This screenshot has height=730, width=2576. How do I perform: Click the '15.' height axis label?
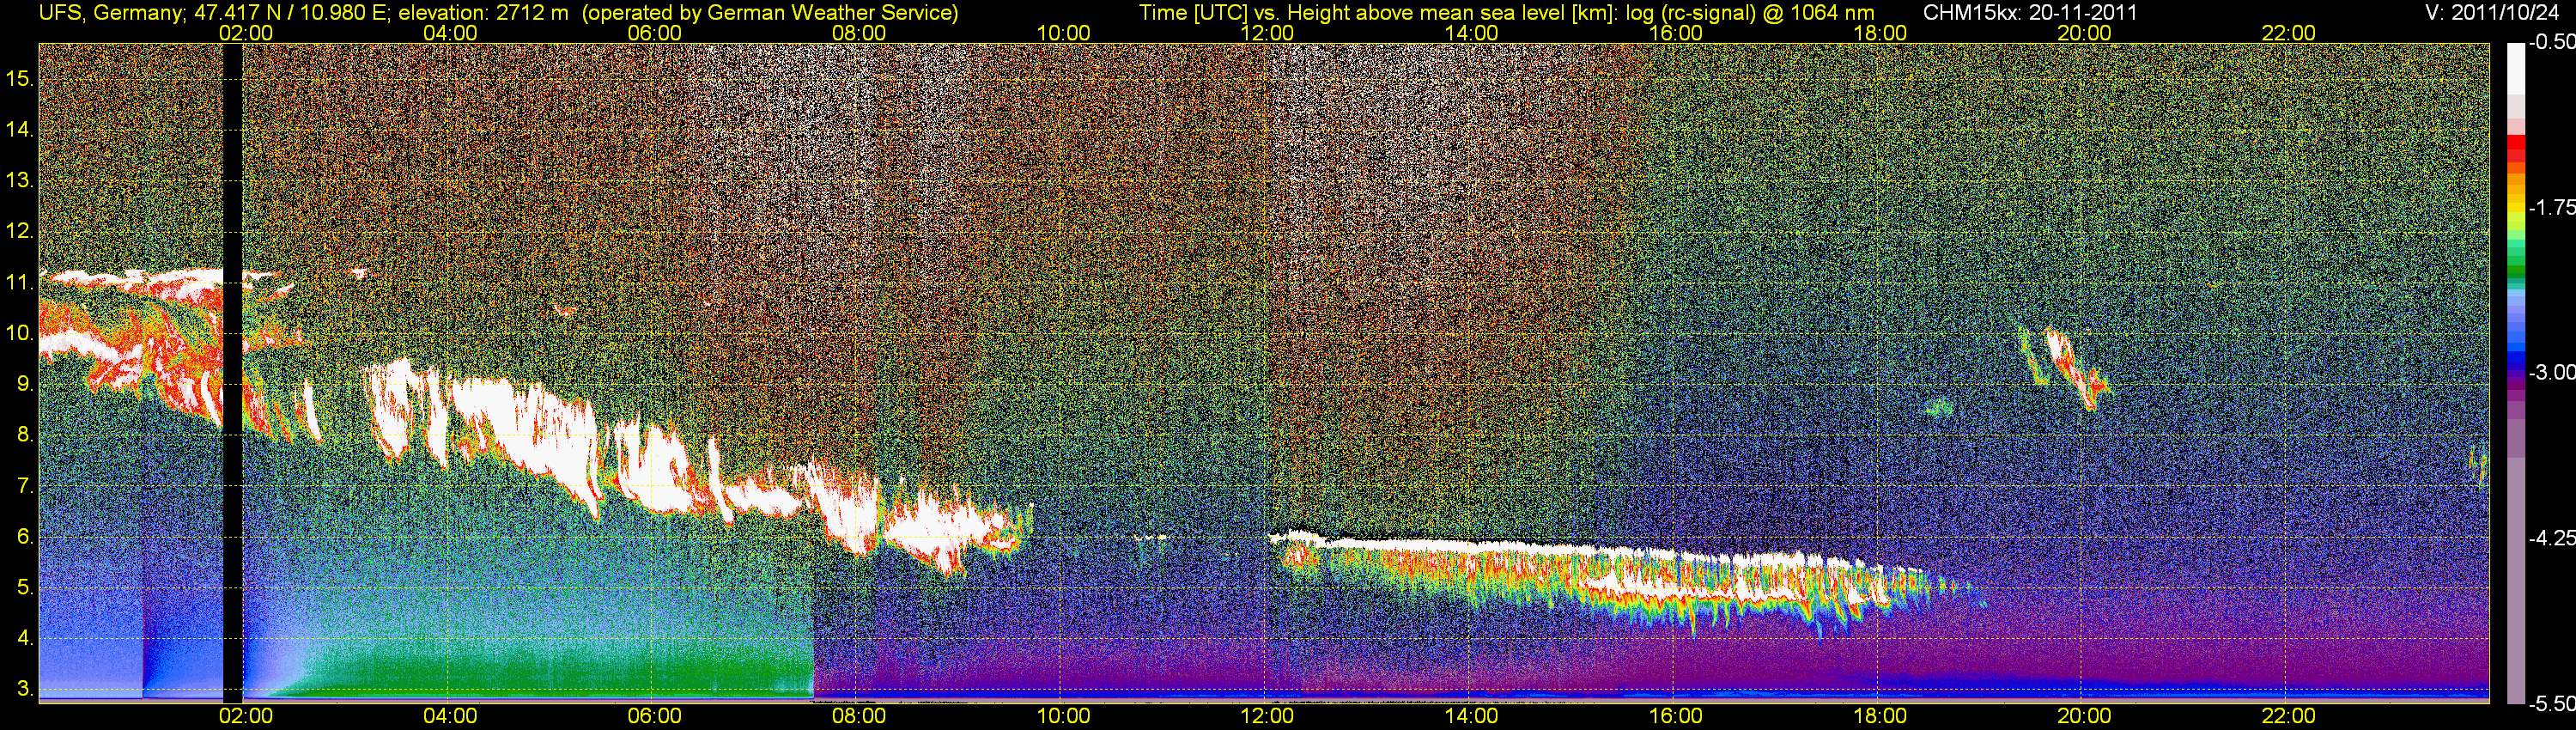point(19,79)
